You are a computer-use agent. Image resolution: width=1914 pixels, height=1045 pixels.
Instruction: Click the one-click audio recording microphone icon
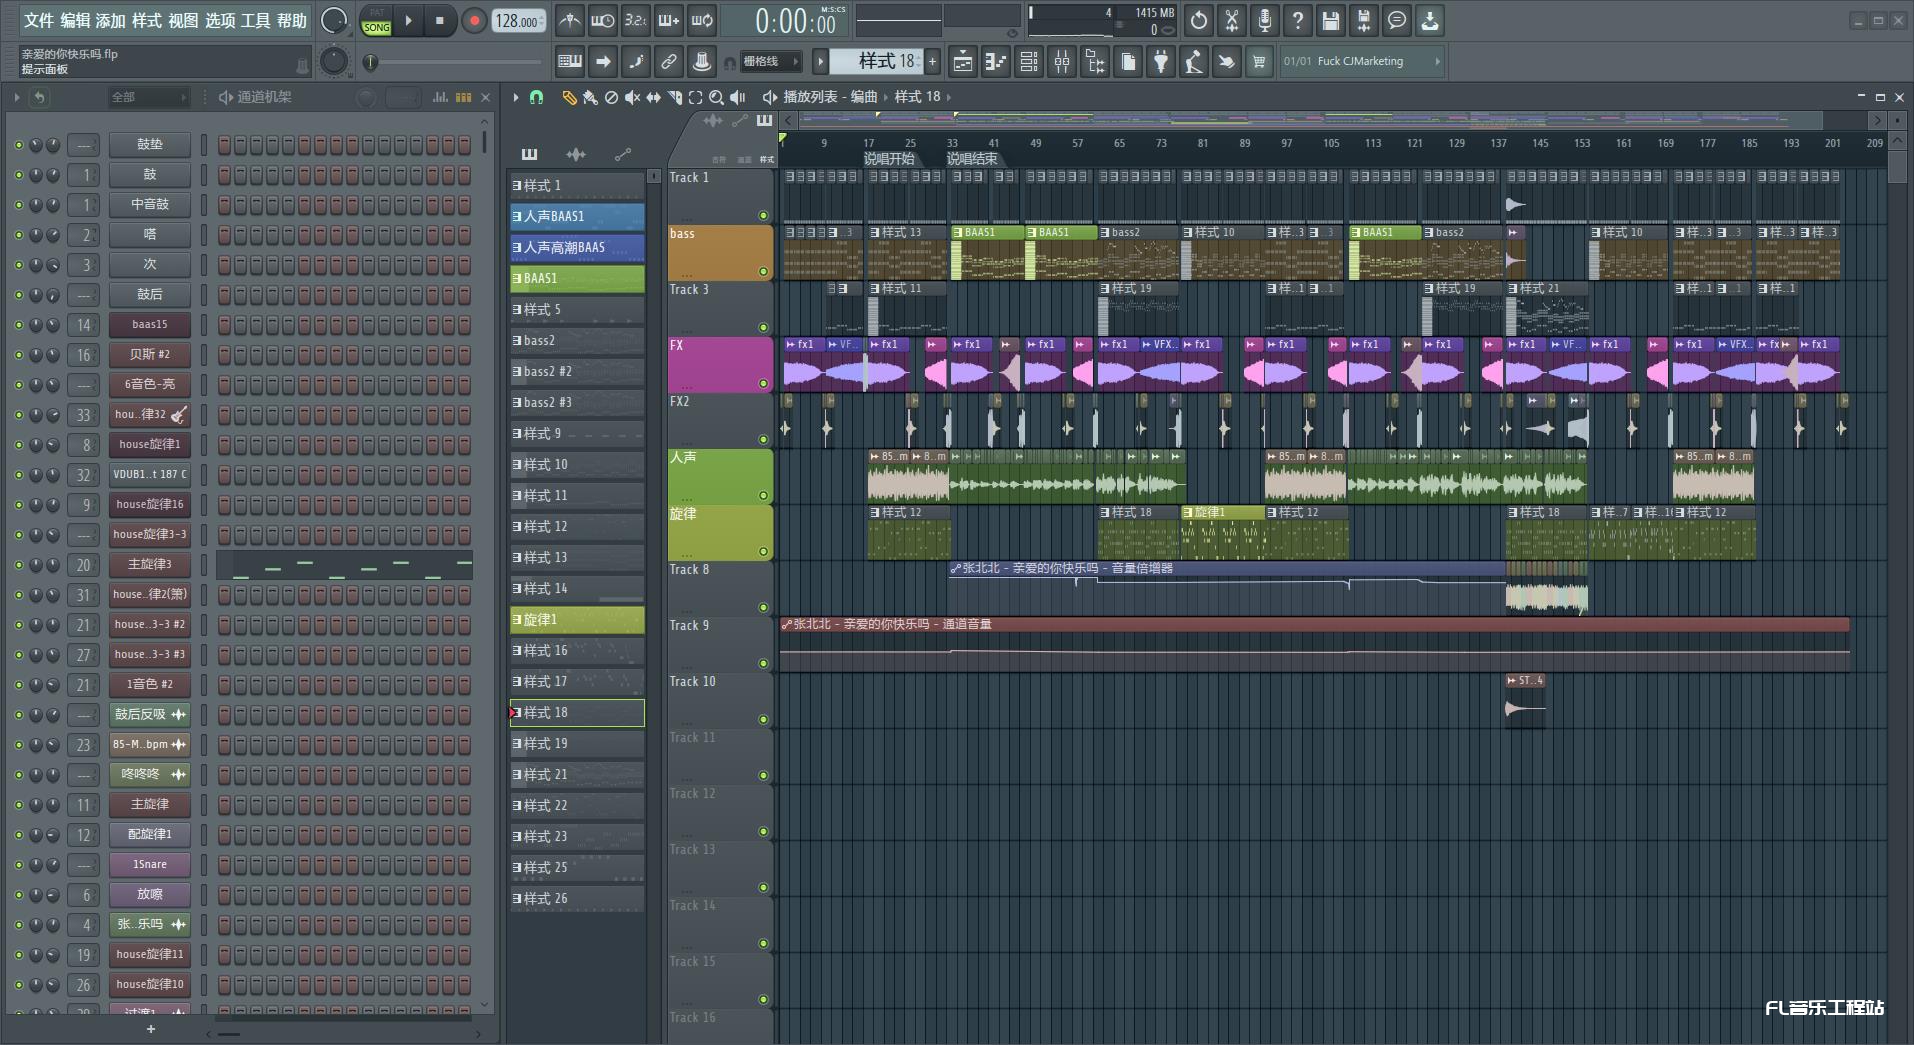pyautogui.click(x=1265, y=20)
